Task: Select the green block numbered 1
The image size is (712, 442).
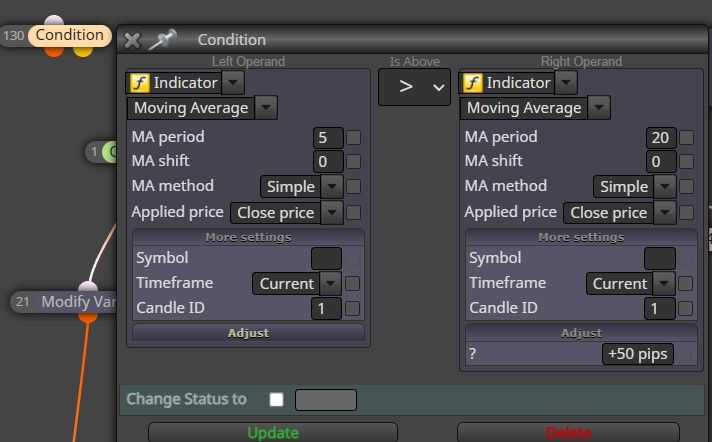Action: (x=101, y=152)
